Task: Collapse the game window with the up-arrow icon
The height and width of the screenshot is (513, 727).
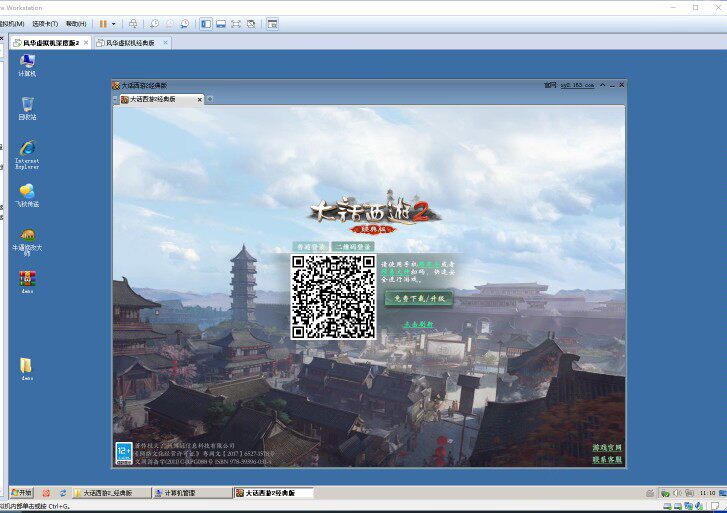Action: (603, 85)
